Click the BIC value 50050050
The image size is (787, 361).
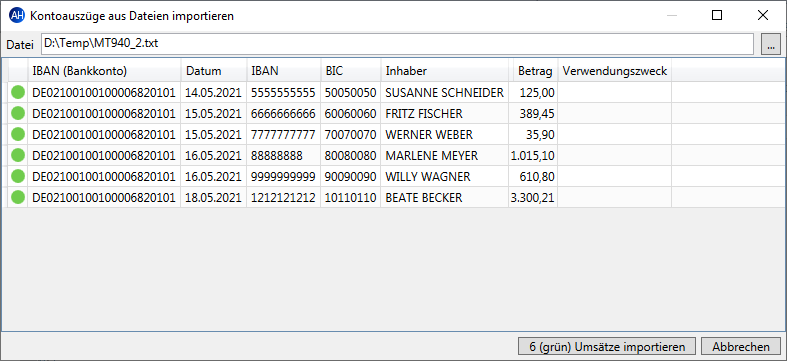click(x=350, y=93)
